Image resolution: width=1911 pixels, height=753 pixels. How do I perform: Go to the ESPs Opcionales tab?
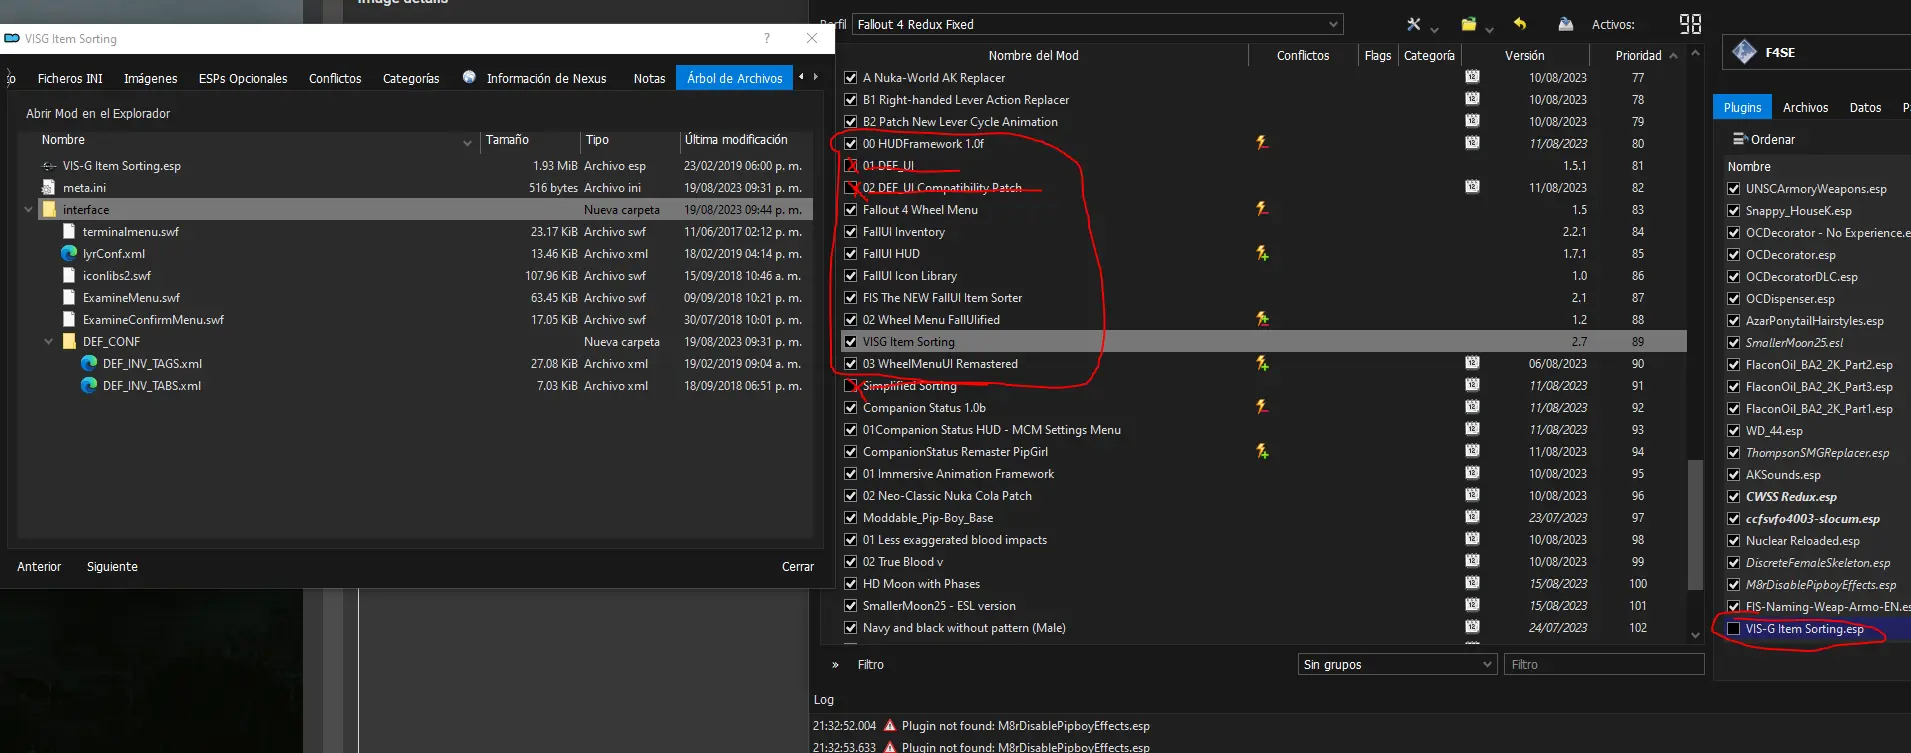pyautogui.click(x=243, y=78)
